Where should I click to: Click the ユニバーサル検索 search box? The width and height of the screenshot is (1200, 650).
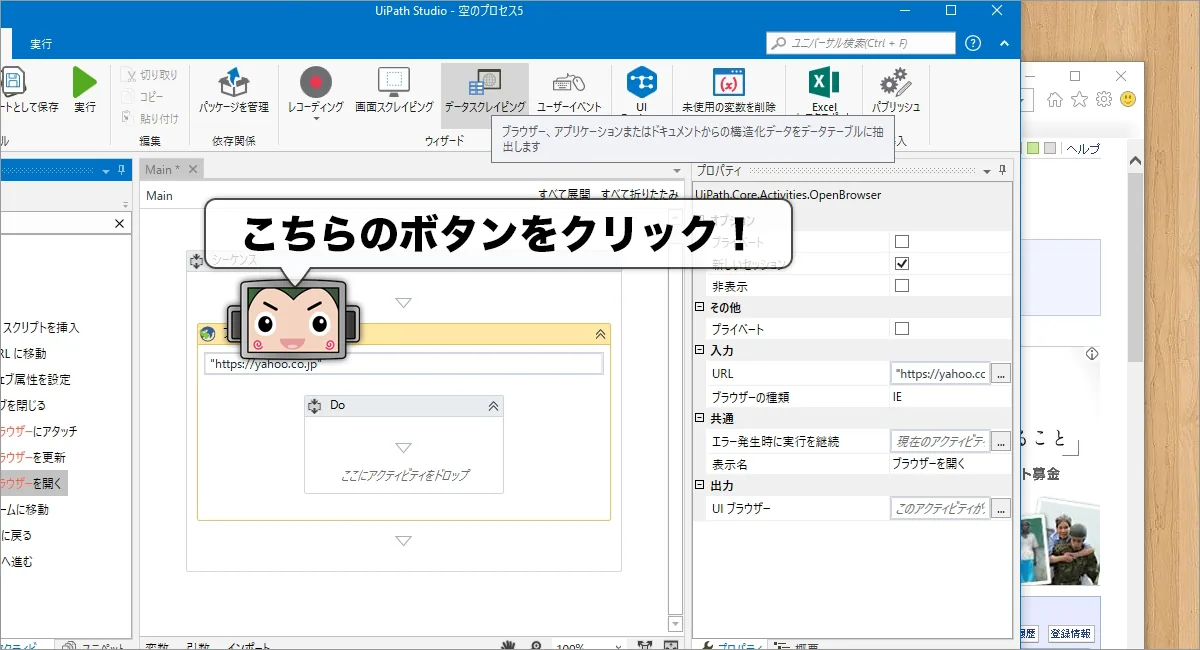tap(861, 43)
